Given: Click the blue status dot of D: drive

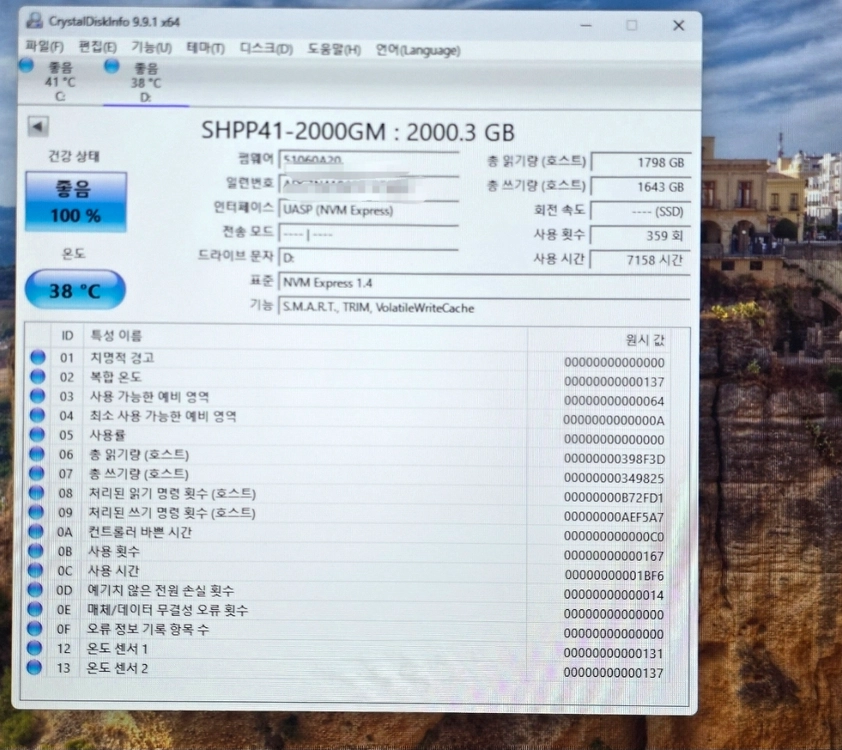Looking at the screenshot, I should (x=112, y=66).
